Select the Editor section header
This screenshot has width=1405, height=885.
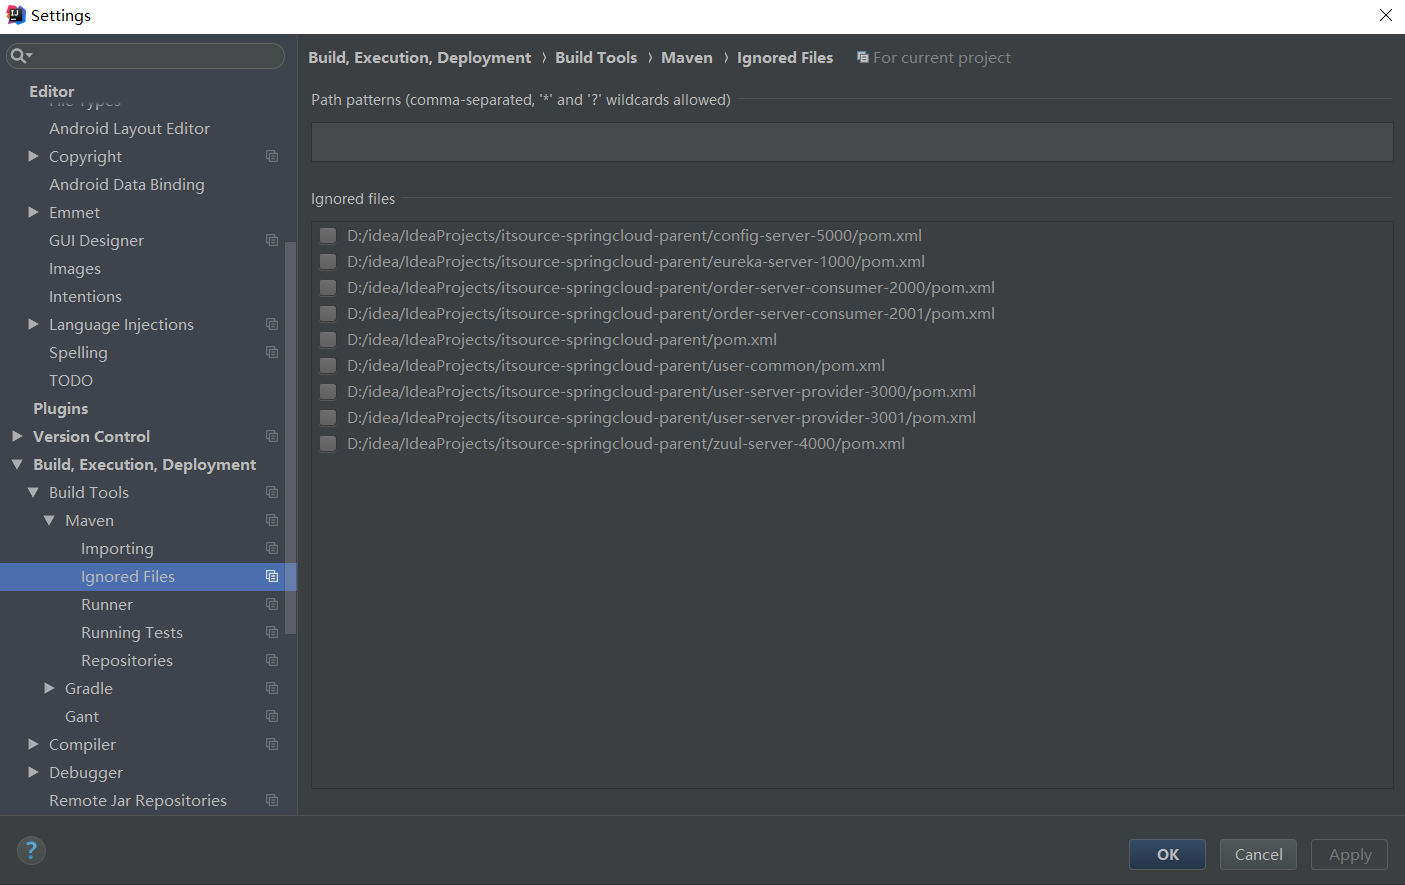pyautogui.click(x=52, y=91)
